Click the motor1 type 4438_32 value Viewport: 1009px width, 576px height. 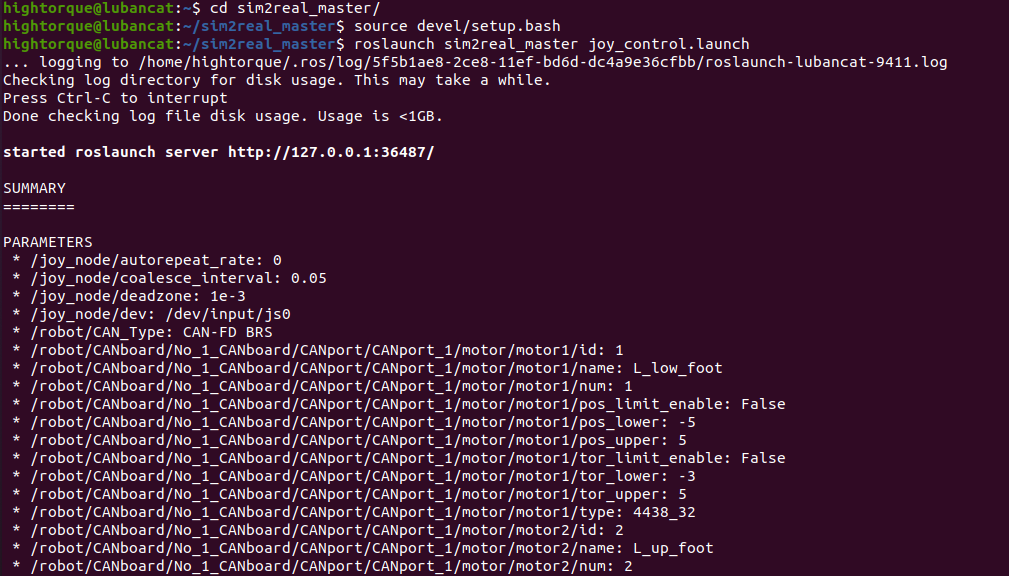(664, 513)
